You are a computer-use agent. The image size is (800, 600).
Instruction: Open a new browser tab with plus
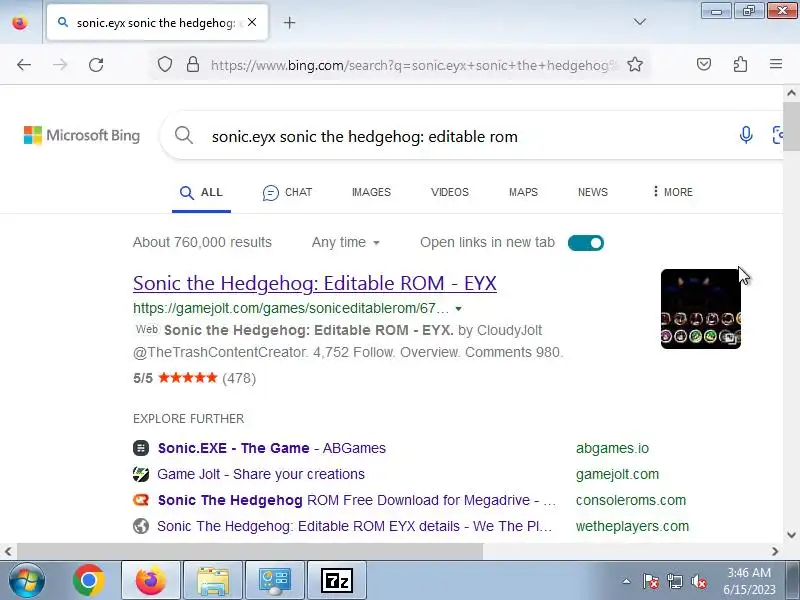(x=289, y=22)
